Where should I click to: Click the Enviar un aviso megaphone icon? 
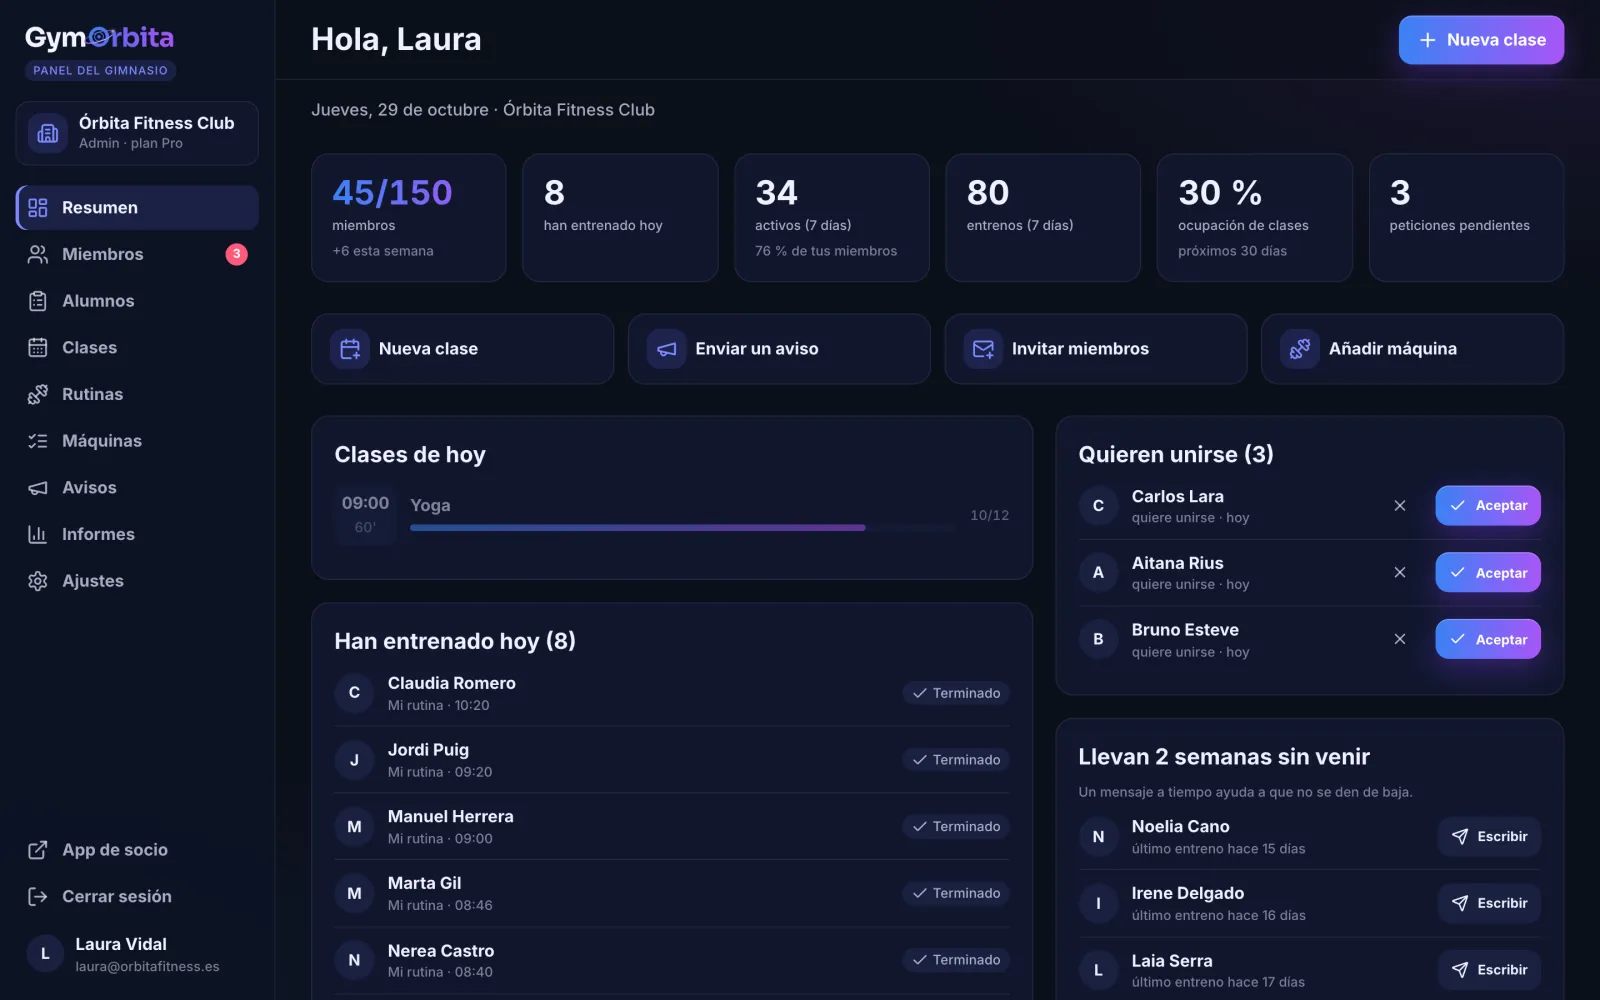(666, 349)
